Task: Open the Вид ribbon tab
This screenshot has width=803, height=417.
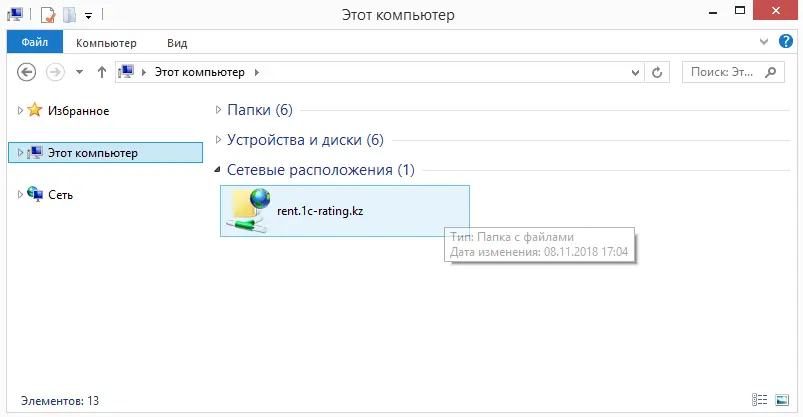Action: pyautogui.click(x=177, y=43)
